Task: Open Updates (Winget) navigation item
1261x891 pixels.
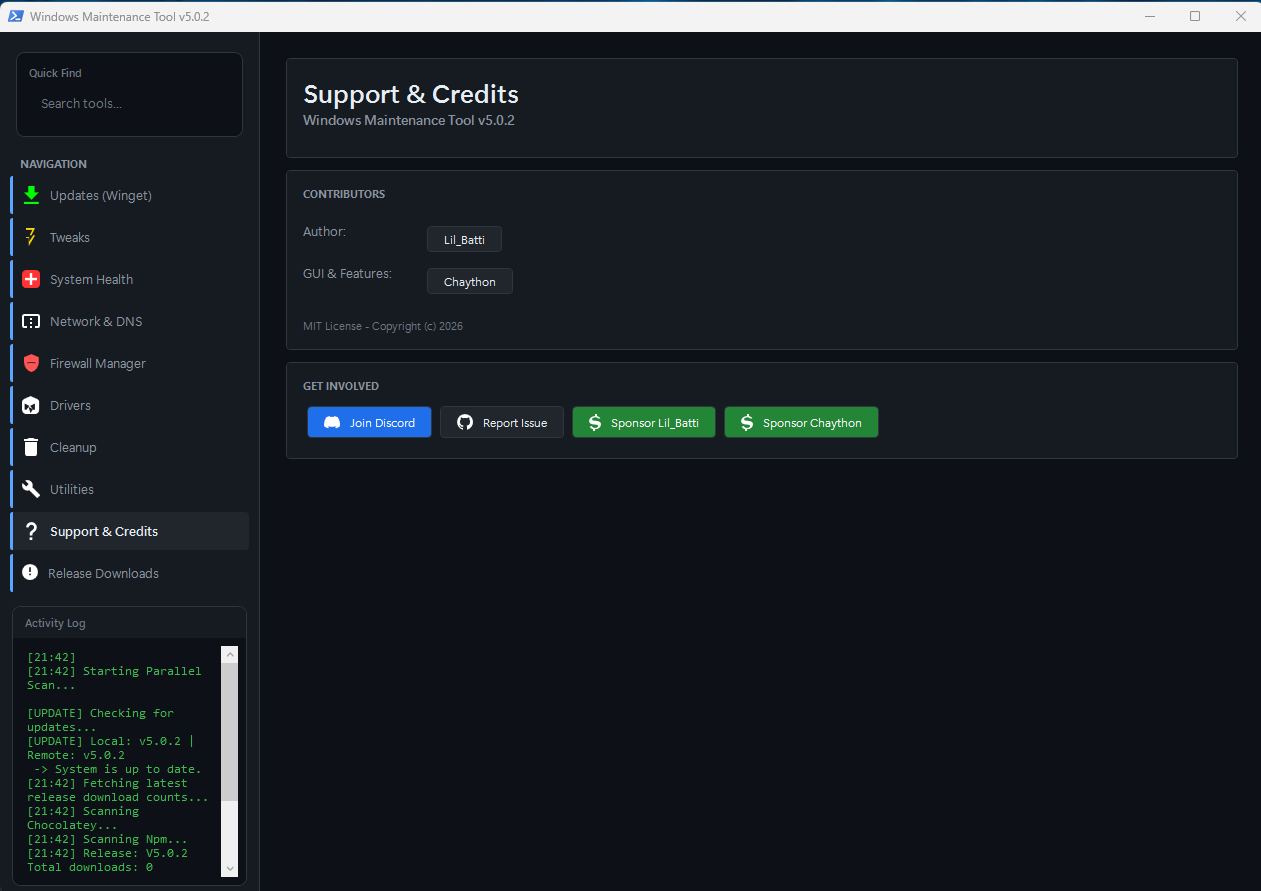Action: coord(130,195)
